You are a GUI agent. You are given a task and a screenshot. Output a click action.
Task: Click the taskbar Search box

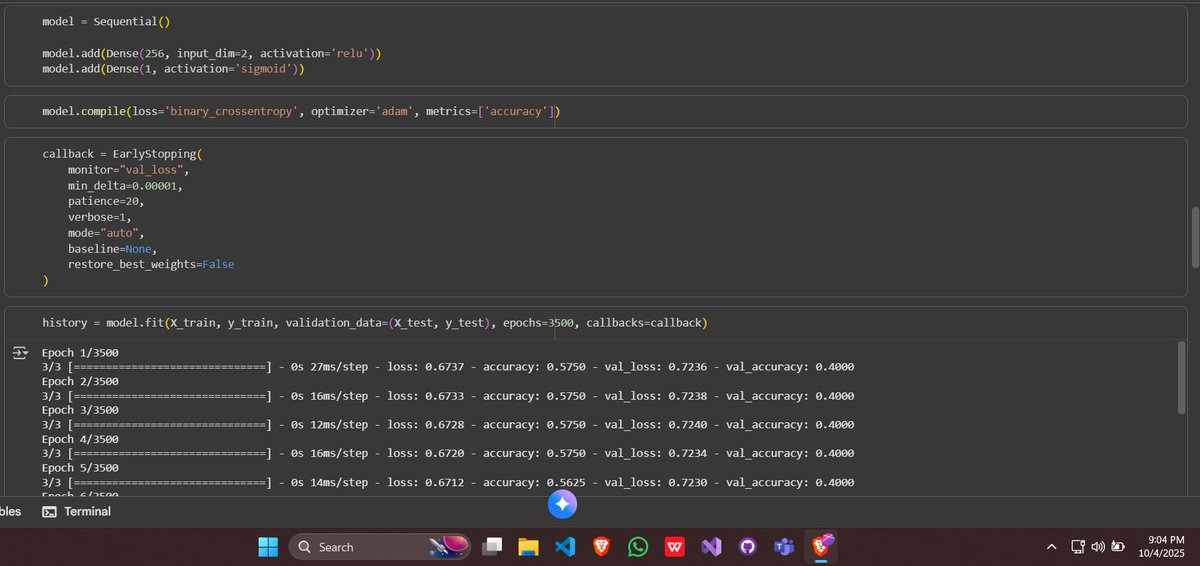(x=380, y=547)
